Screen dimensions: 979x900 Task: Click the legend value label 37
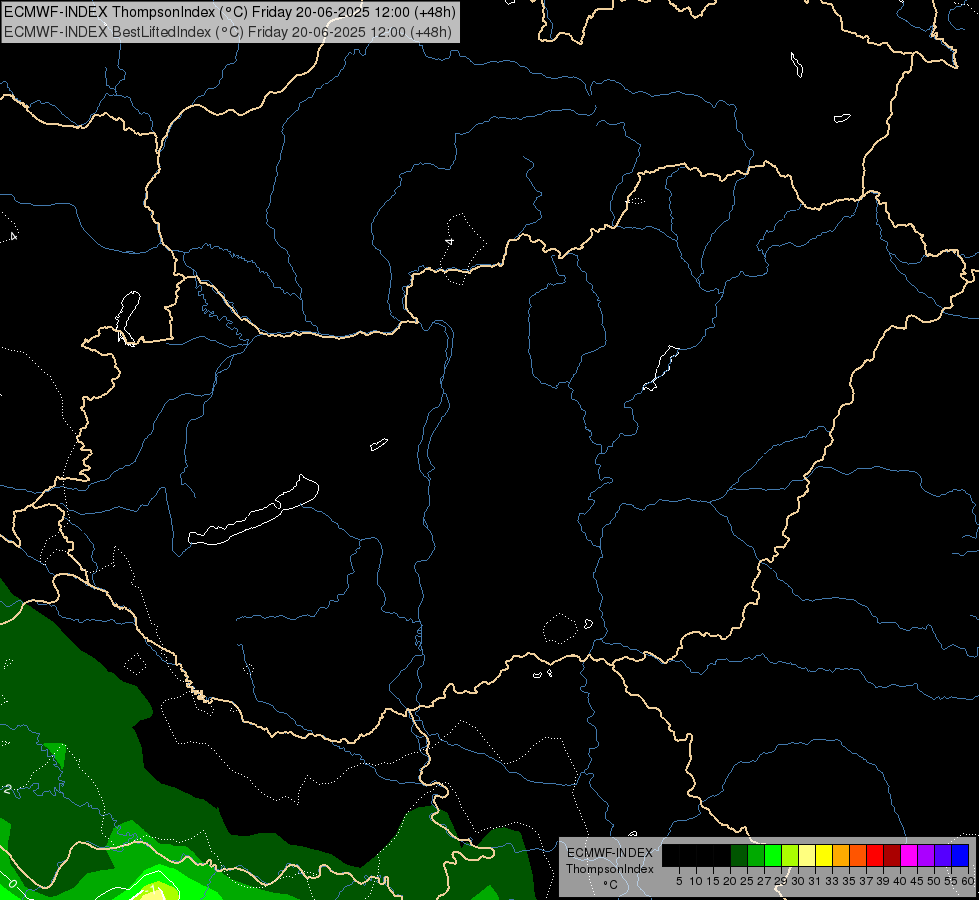(866, 881)
